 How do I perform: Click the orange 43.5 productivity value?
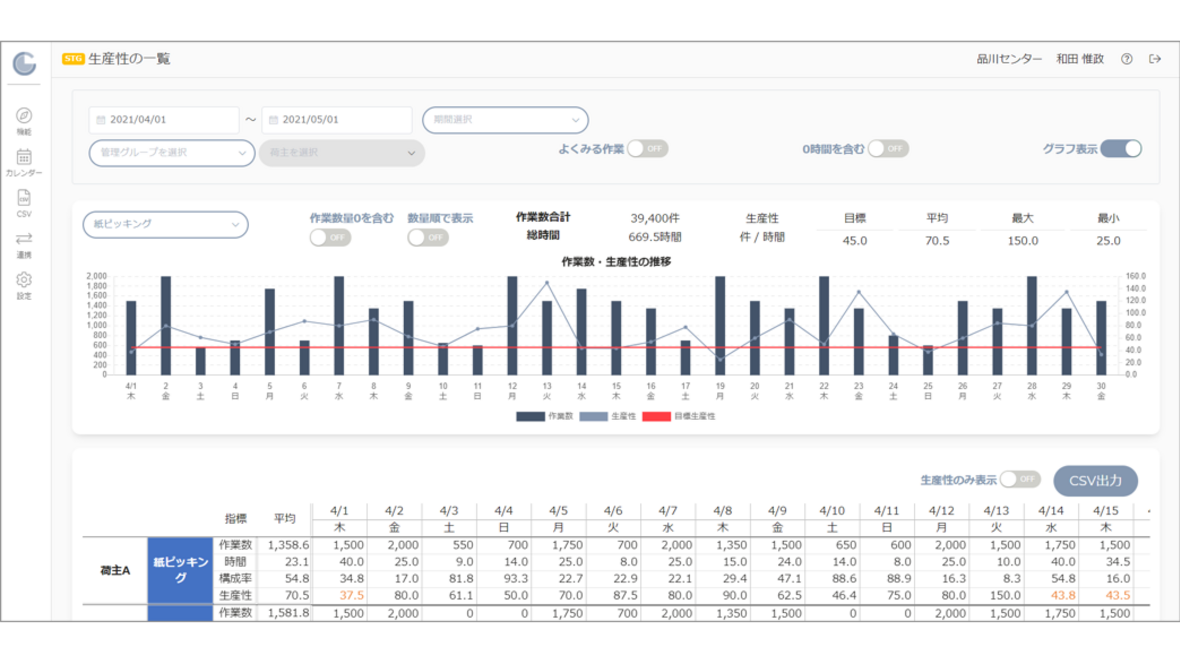(1118, 595)
